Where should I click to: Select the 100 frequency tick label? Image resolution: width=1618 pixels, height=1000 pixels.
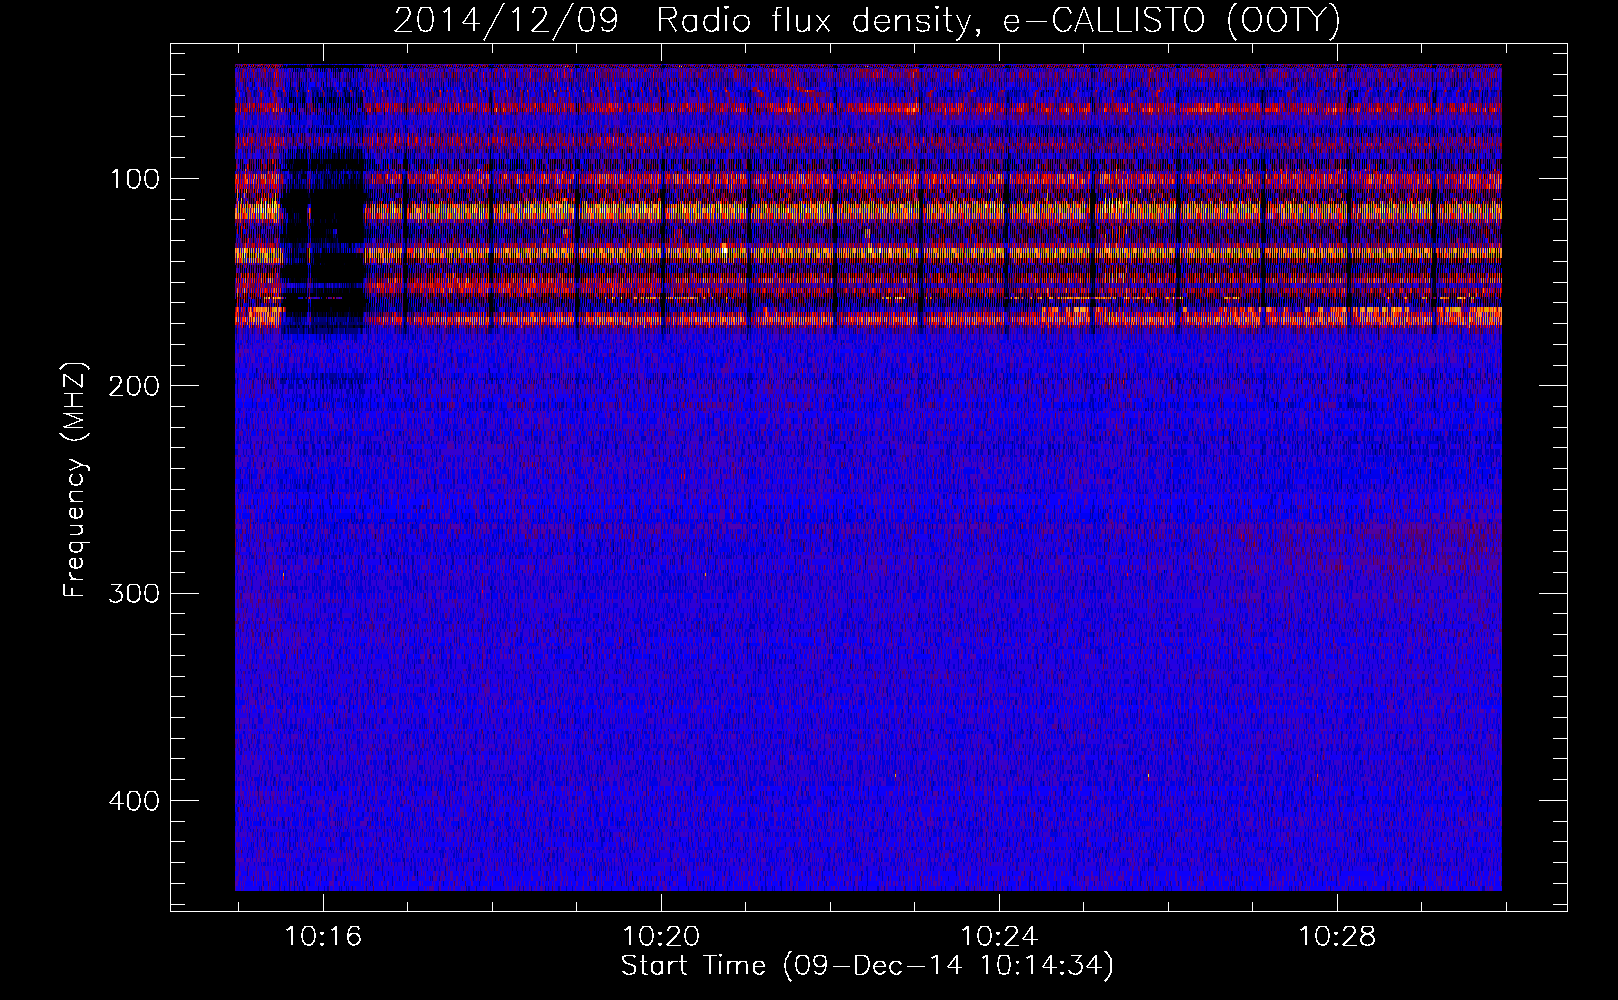click(134, 179)
